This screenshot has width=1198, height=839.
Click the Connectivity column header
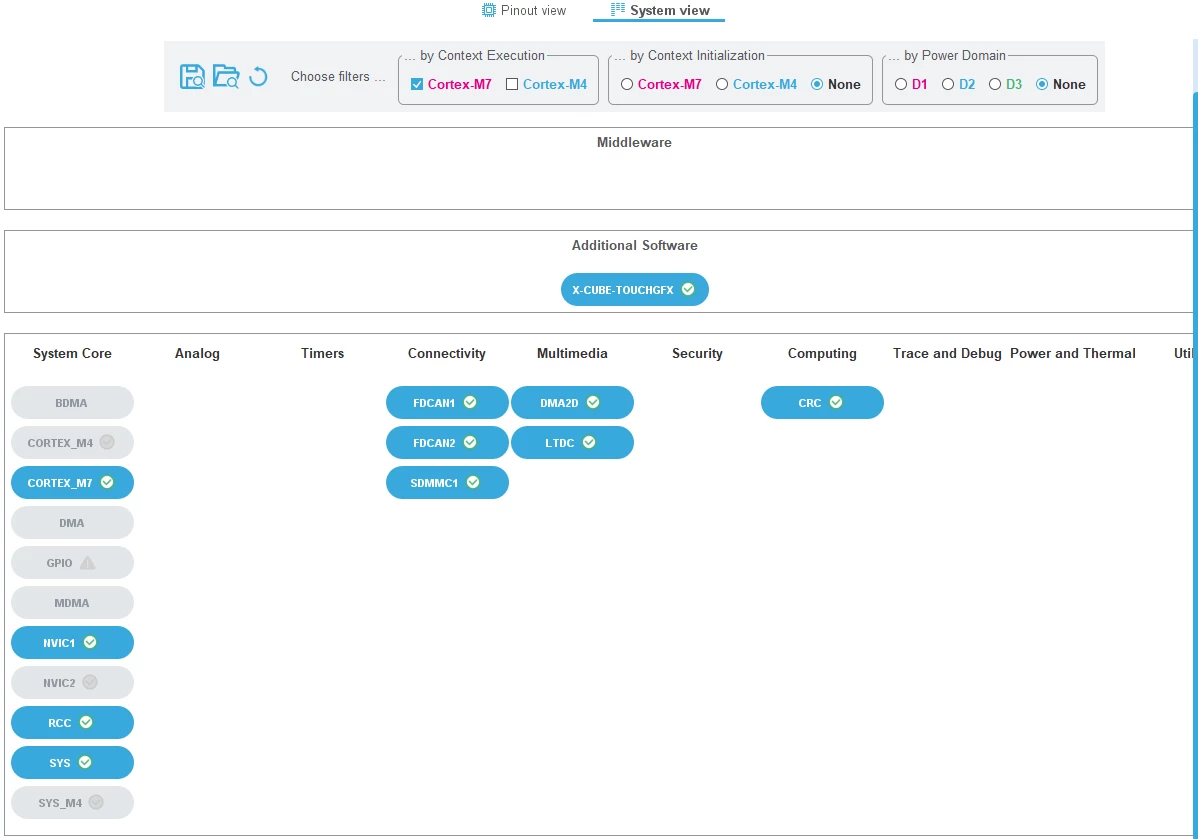[x=446, y=353]
